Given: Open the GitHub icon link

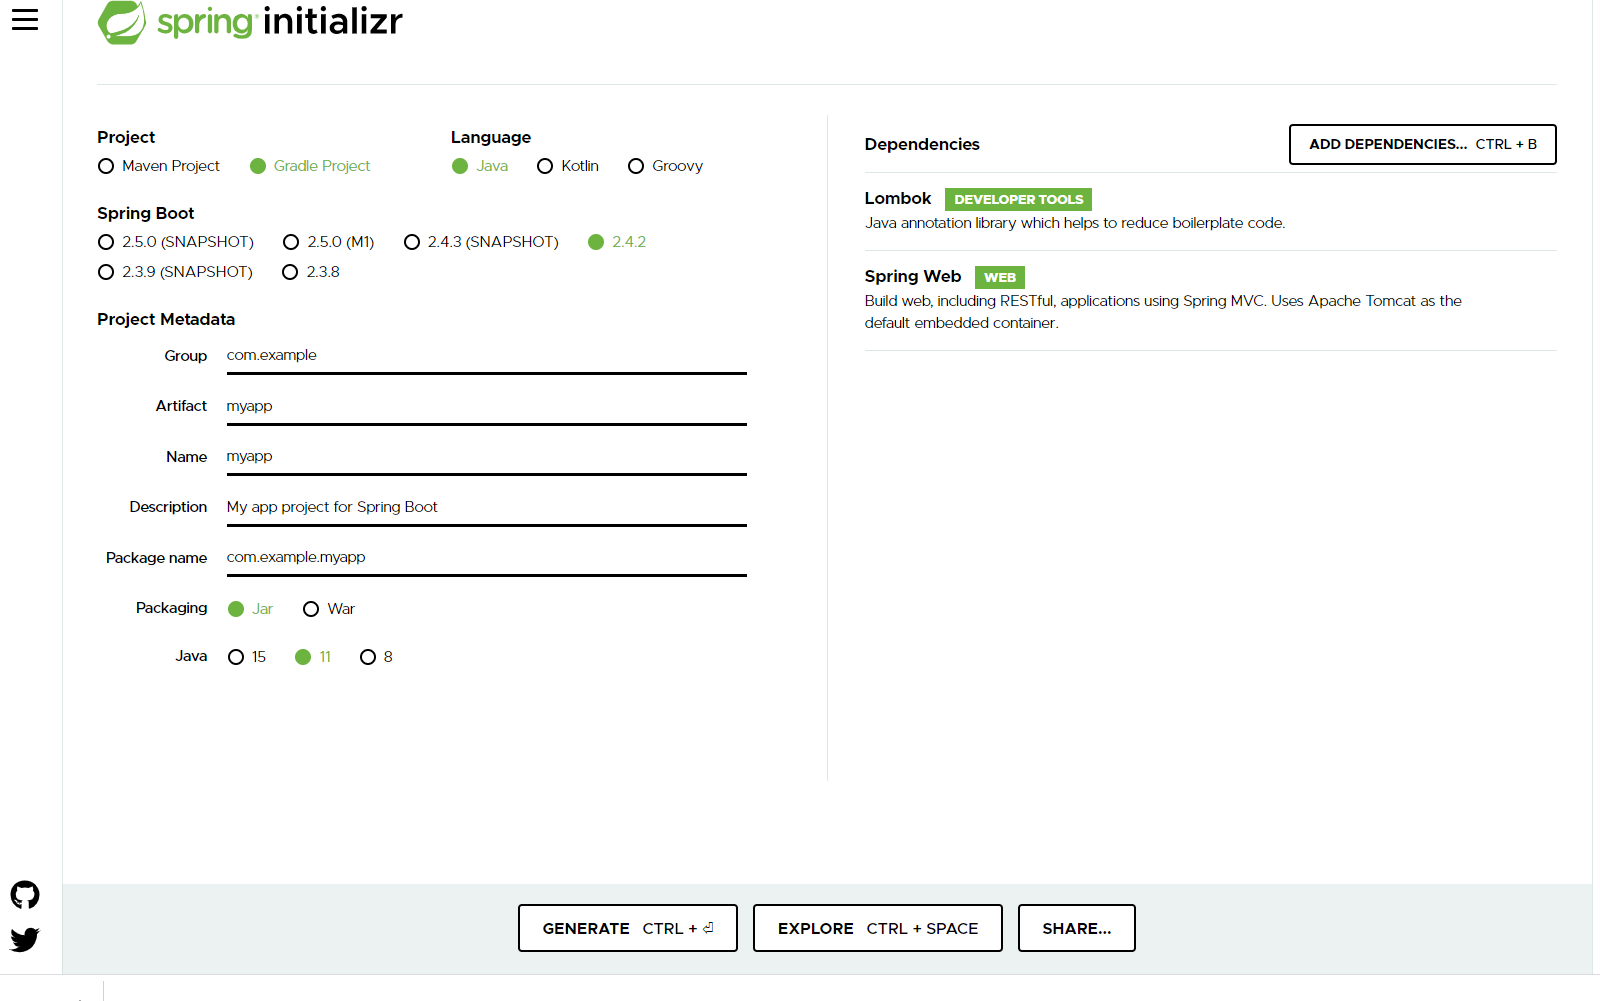Looking at the screenshot, I should click(x=25, y=895).
